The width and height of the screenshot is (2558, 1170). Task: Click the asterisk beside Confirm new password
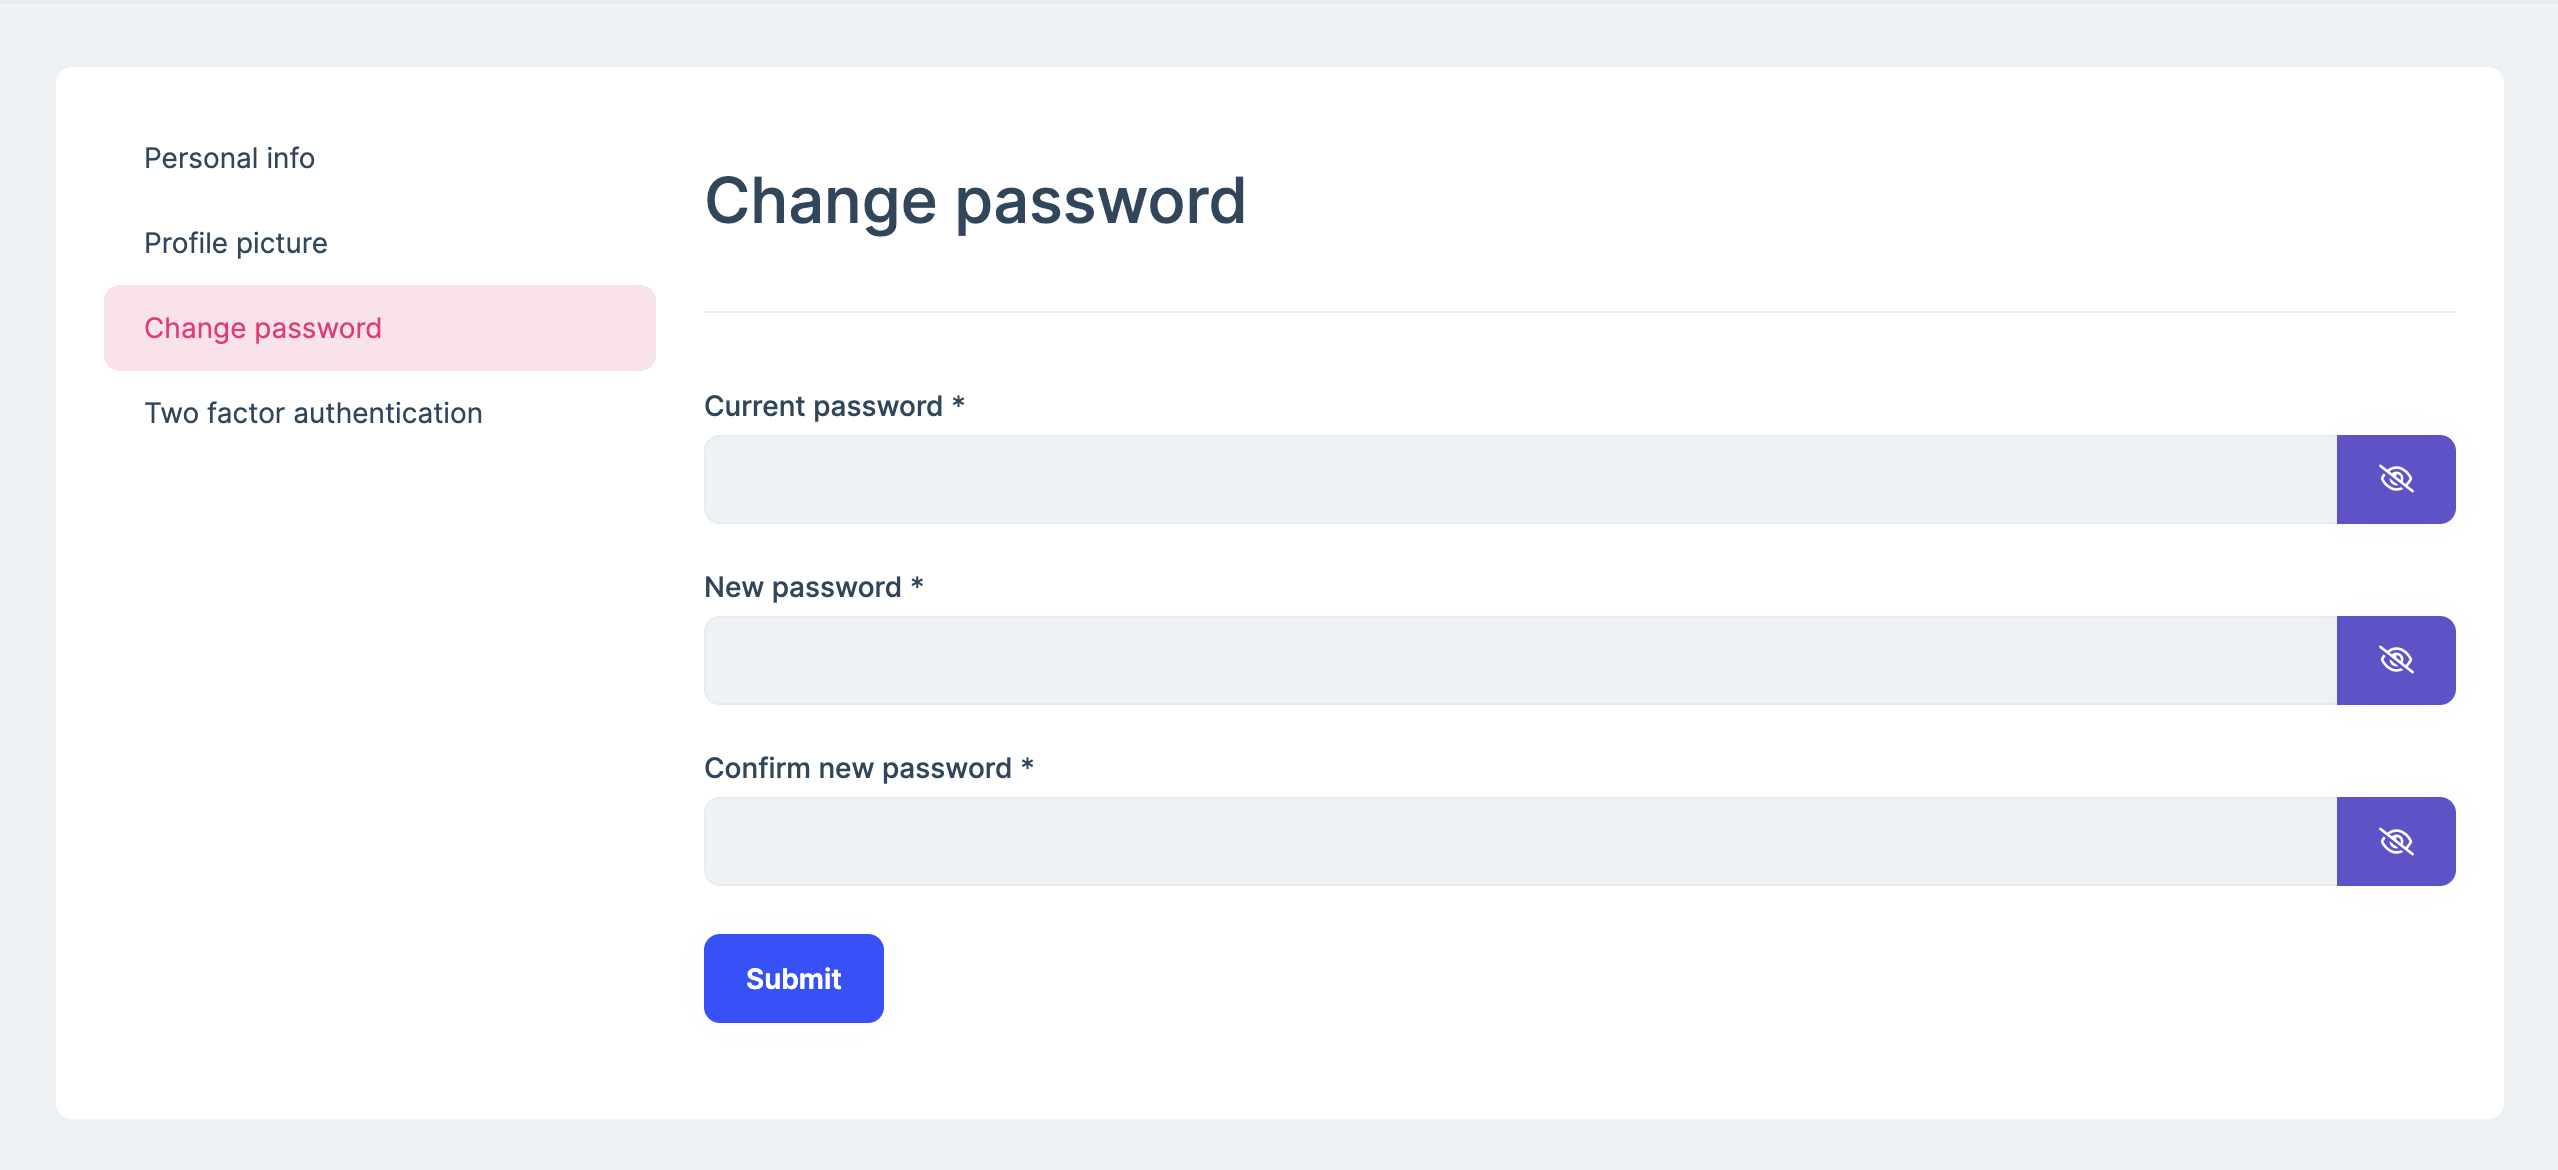point(1027,765)
